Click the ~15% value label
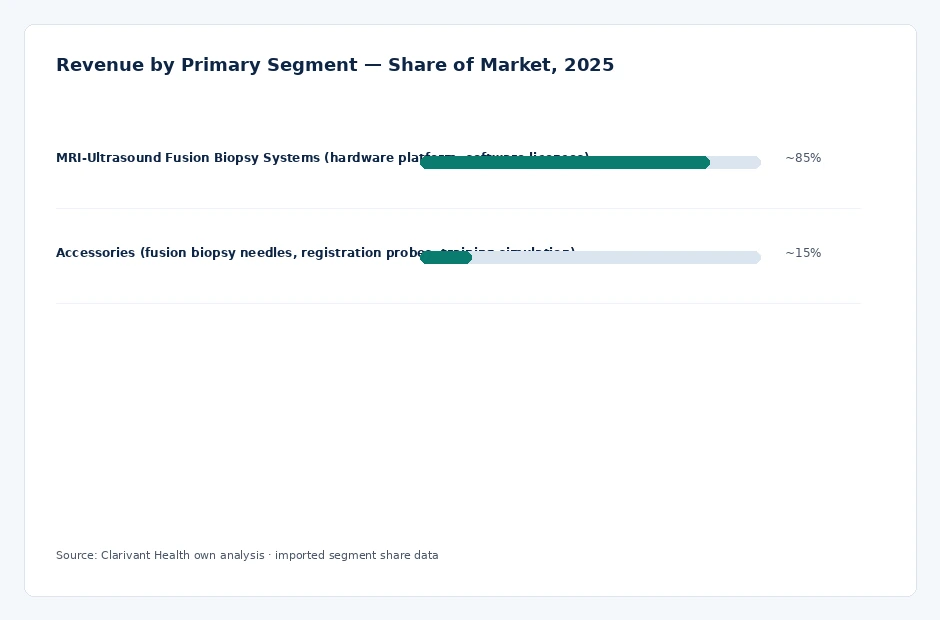Screen dimensions: 940x620 point(803,252)
